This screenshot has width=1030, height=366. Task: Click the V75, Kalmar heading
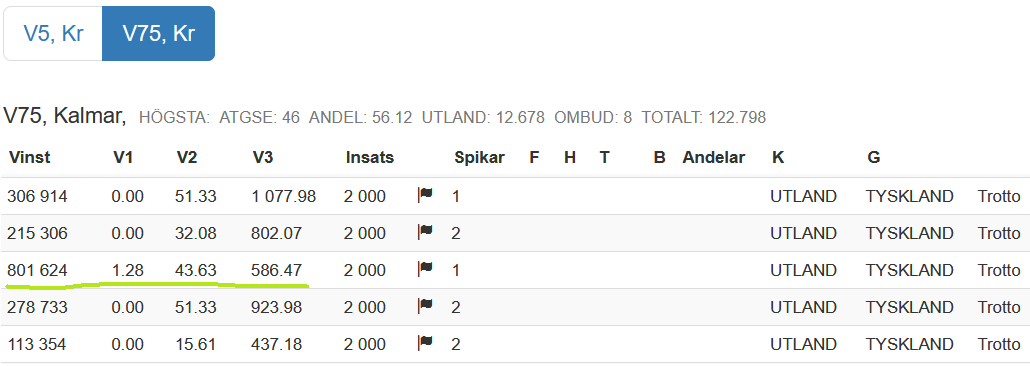pyautogui.click(x=64, y=116)
